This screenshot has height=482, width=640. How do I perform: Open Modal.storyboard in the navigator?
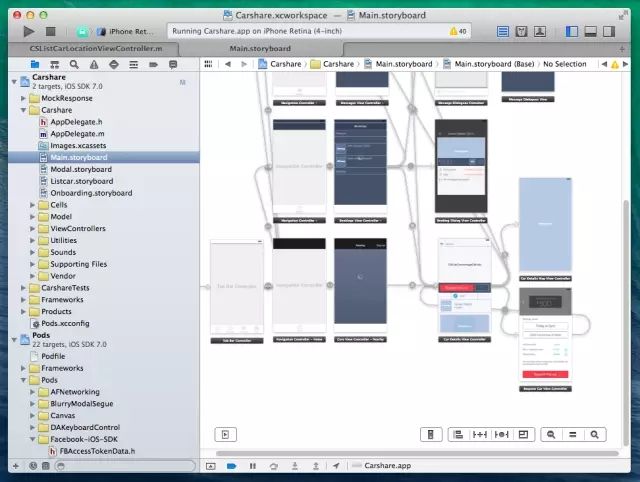click(x=81, y=169)
